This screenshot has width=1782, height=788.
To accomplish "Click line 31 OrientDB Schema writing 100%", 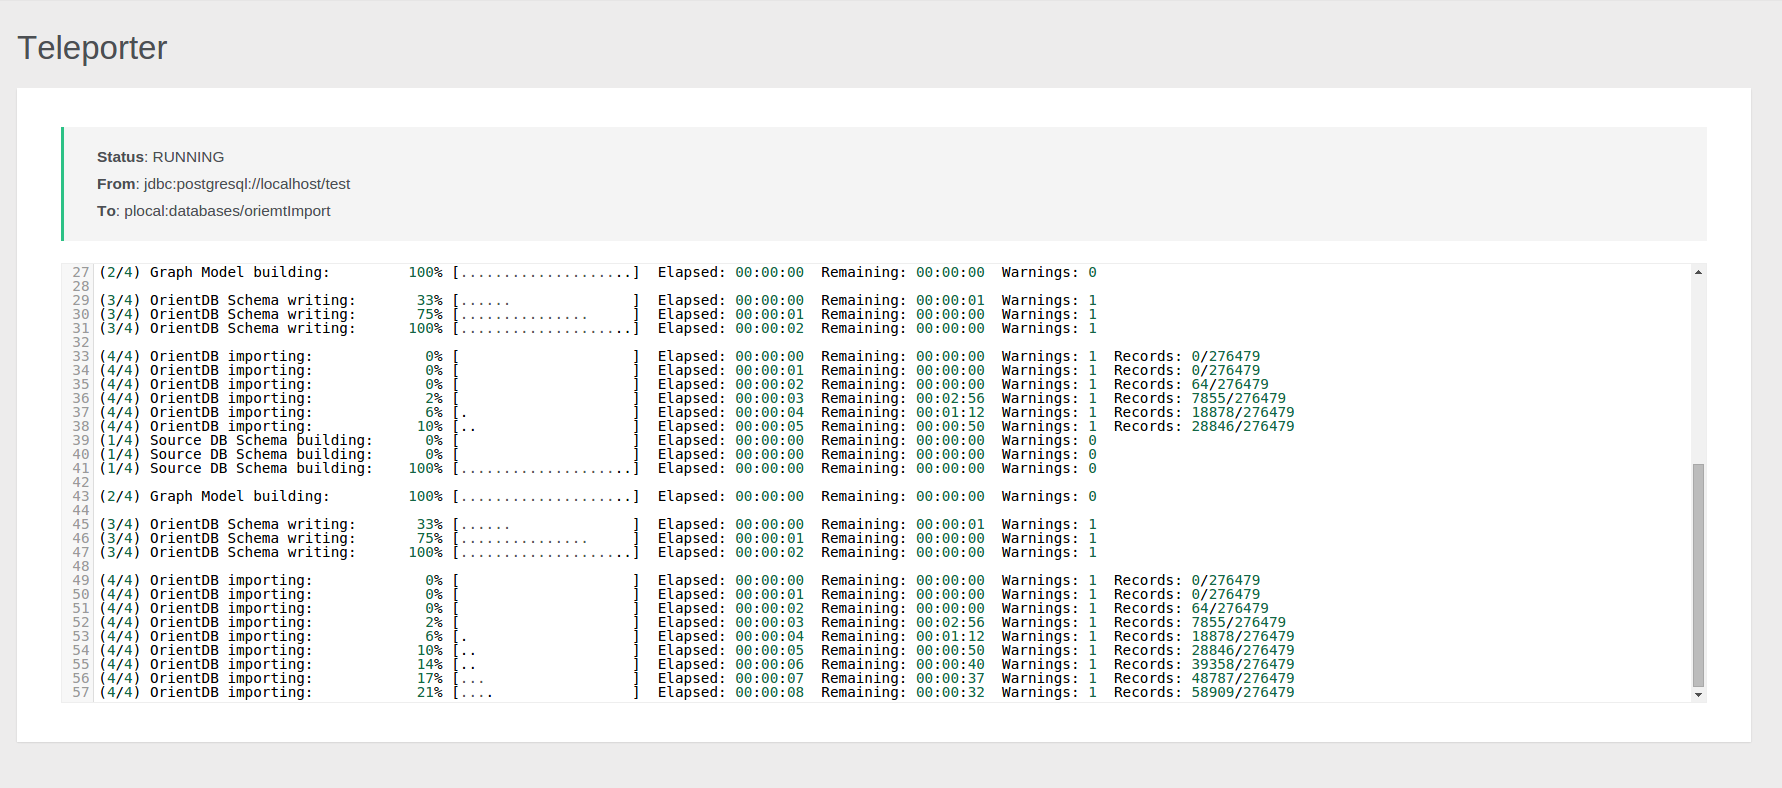I will [252, 328].
